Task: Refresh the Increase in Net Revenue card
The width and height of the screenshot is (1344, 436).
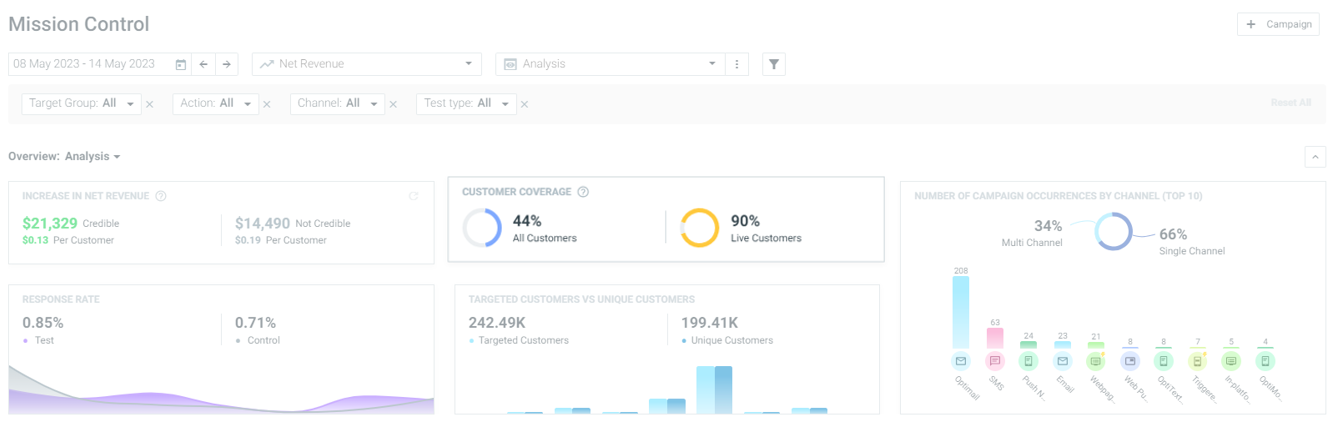Action: tap(414, 196)
